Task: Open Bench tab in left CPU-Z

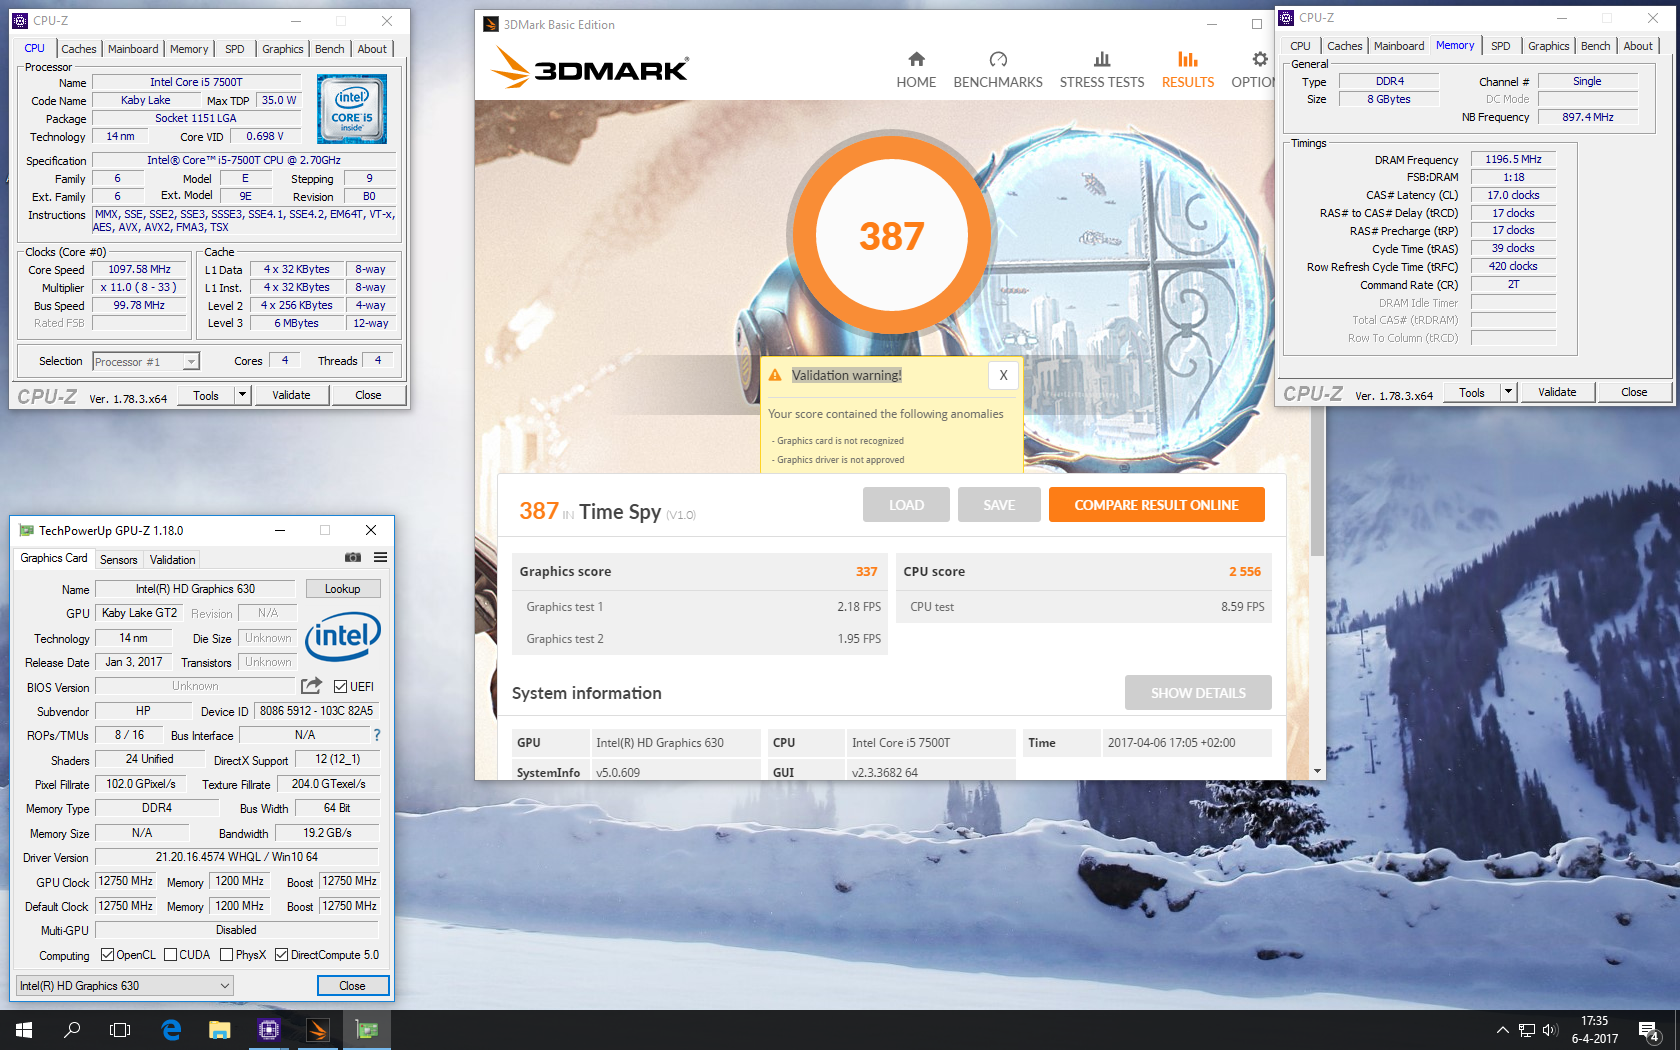Action: point(329,49)
